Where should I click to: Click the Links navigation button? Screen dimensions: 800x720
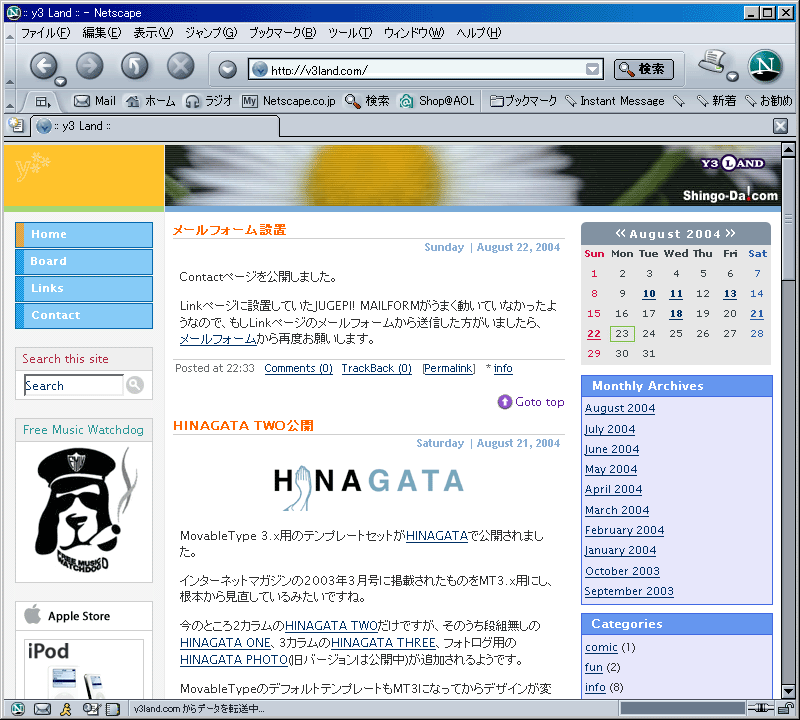click(x=84, y=288)
